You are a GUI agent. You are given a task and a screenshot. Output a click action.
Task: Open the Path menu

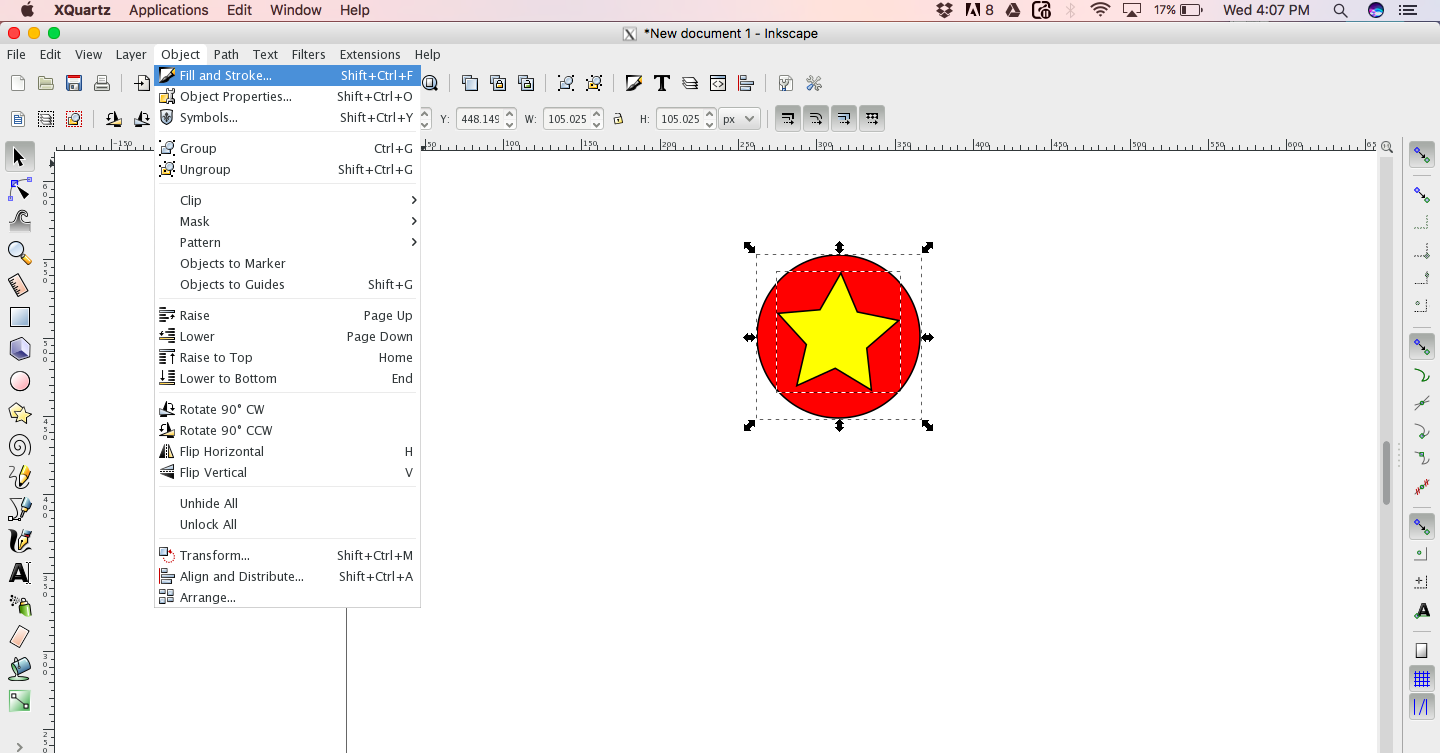point(226,54)
